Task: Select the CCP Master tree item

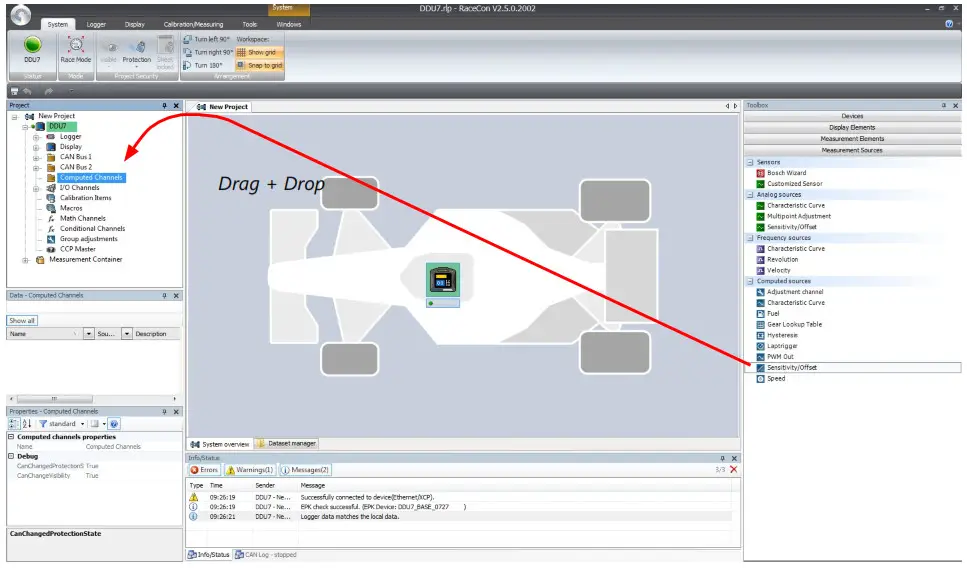Action: (78, 250)
